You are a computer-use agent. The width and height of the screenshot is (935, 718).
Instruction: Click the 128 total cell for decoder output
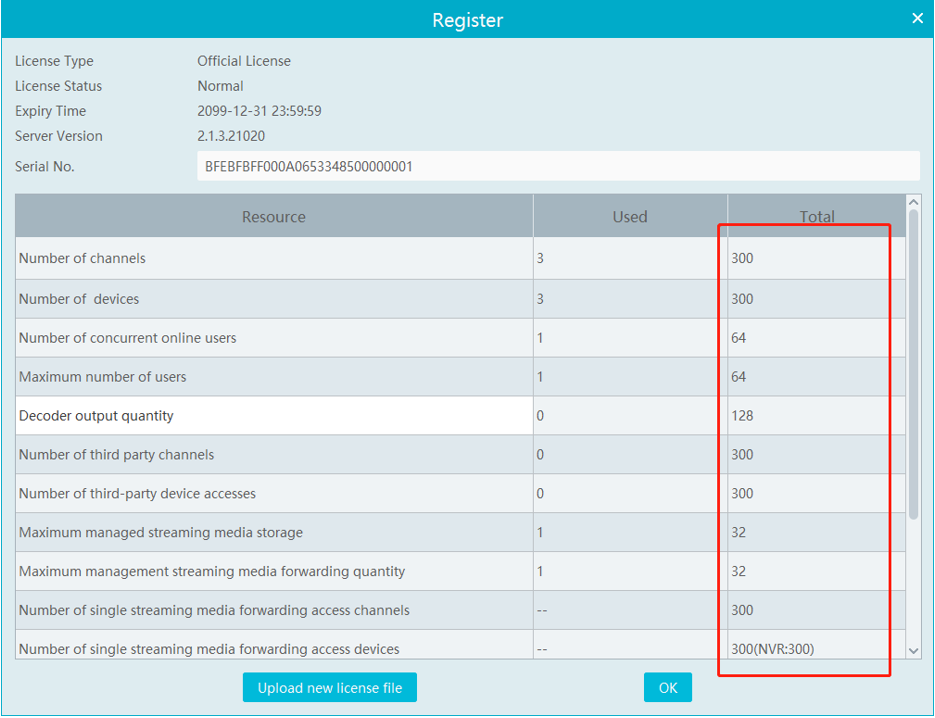click(742, 416)
